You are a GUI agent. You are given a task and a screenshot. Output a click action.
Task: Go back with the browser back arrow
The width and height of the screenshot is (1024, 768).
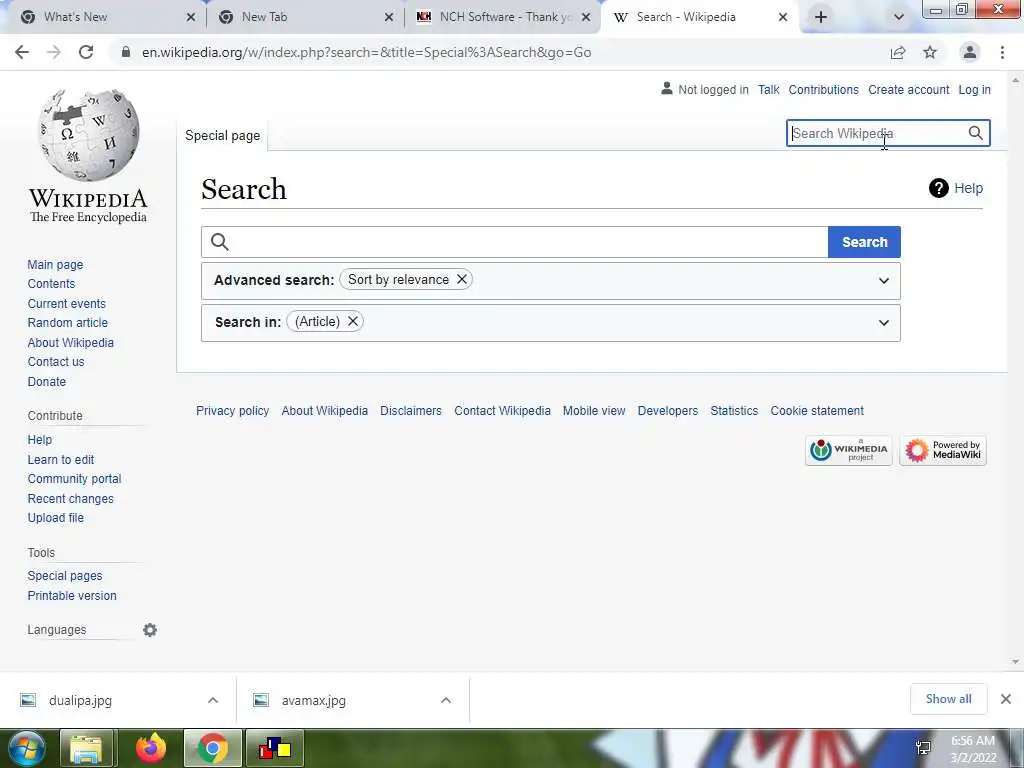tap(22, 52)
